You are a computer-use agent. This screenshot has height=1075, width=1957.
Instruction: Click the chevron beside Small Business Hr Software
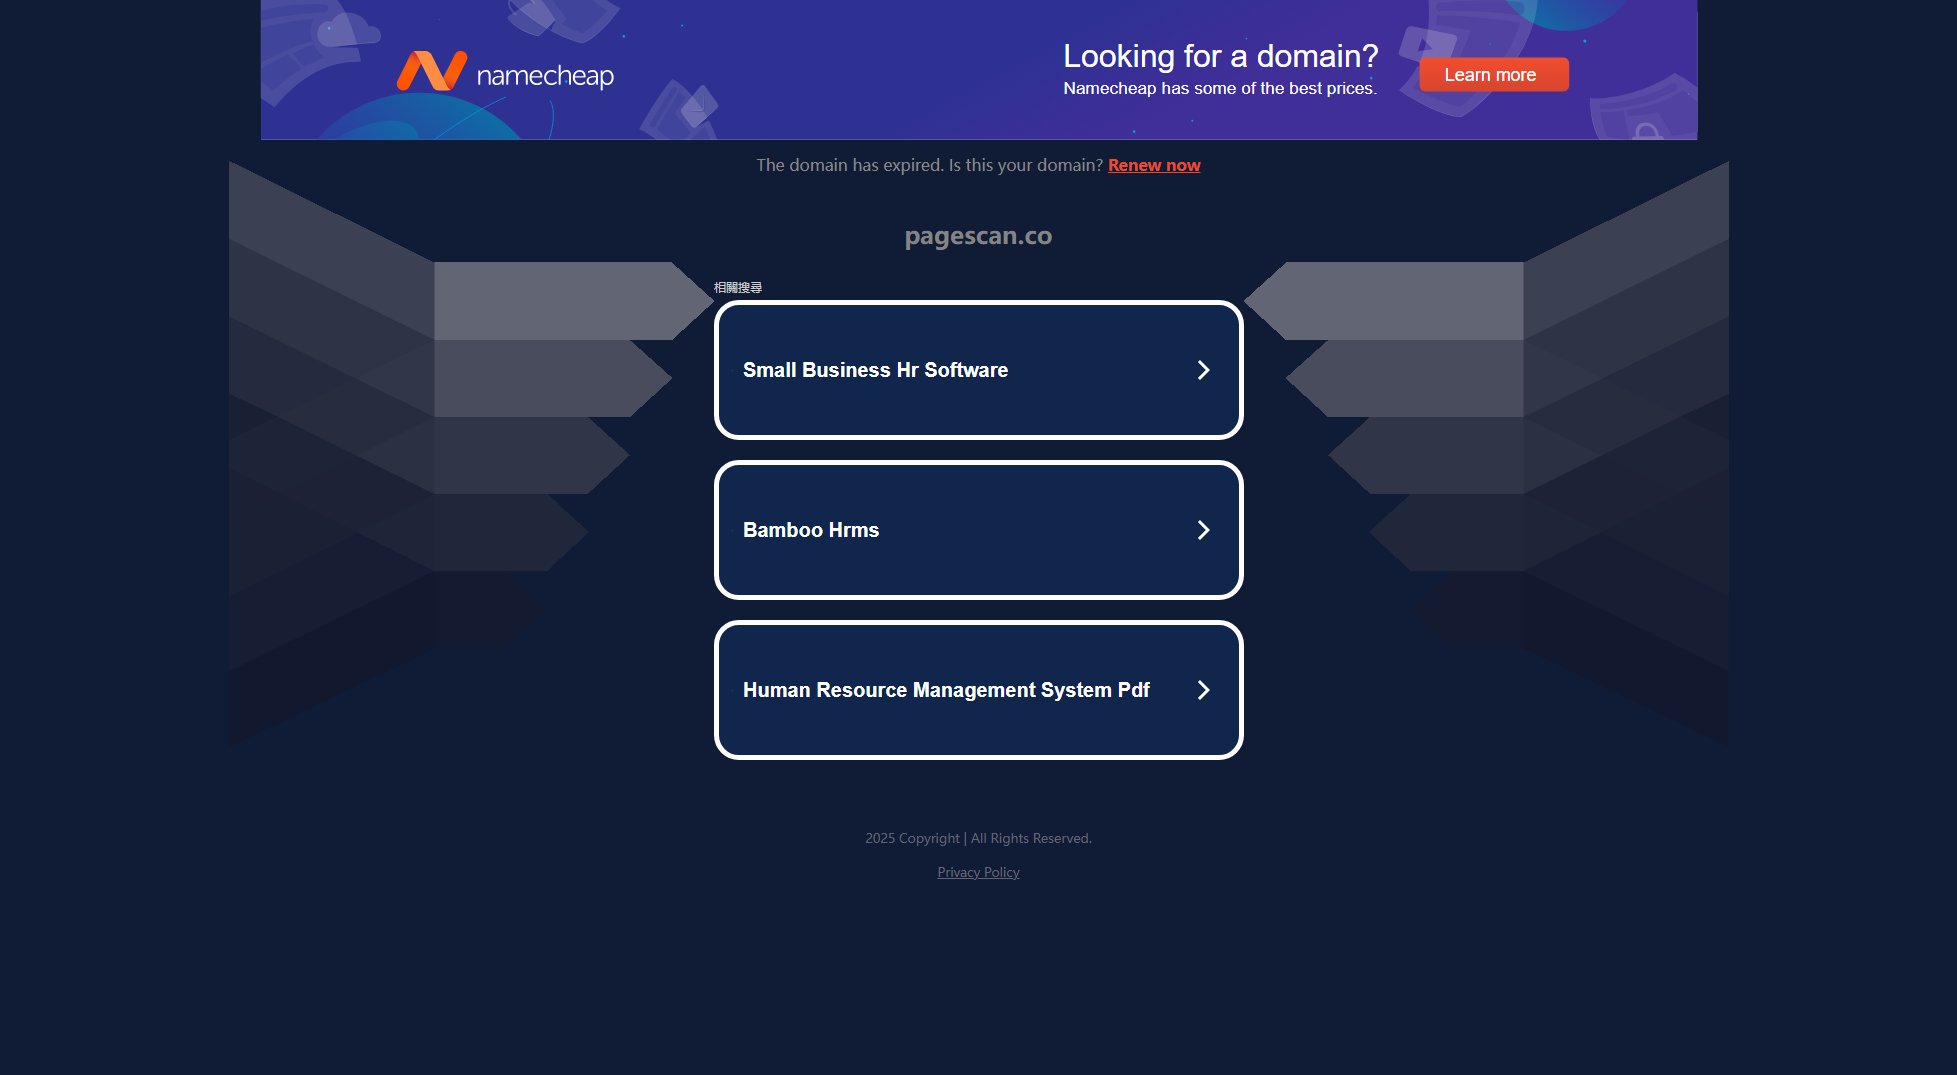pos(1203,370)
